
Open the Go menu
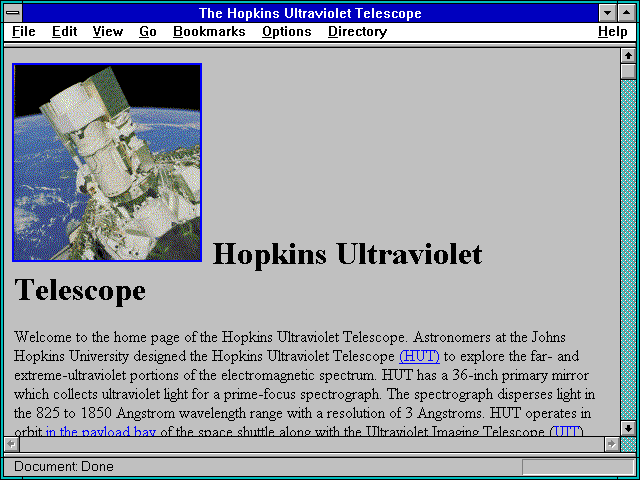tap(147, 32)
